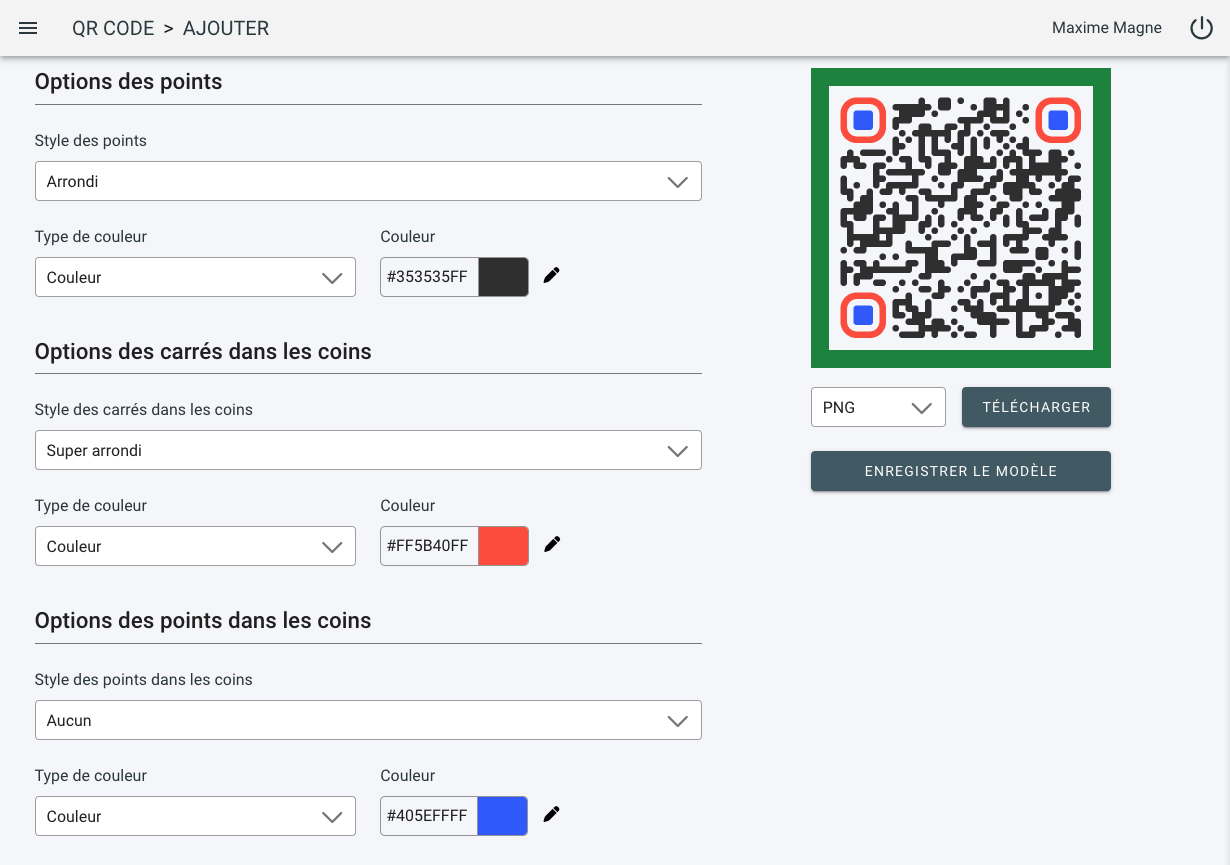Open the Style des points dropdown
This screenshot has width=1230, height=865.
pos(368,181)
